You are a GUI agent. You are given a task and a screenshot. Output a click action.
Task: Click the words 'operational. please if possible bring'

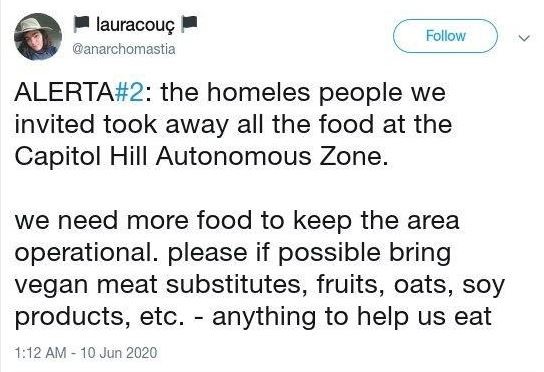tap(233, 253)
